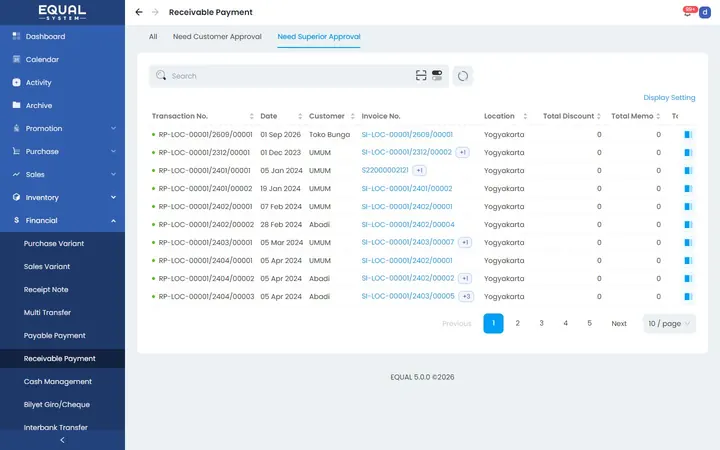Screen dimensions: 720x450
Task: Click the Dashboard sidebar icon
Action: tap(17, 36)
